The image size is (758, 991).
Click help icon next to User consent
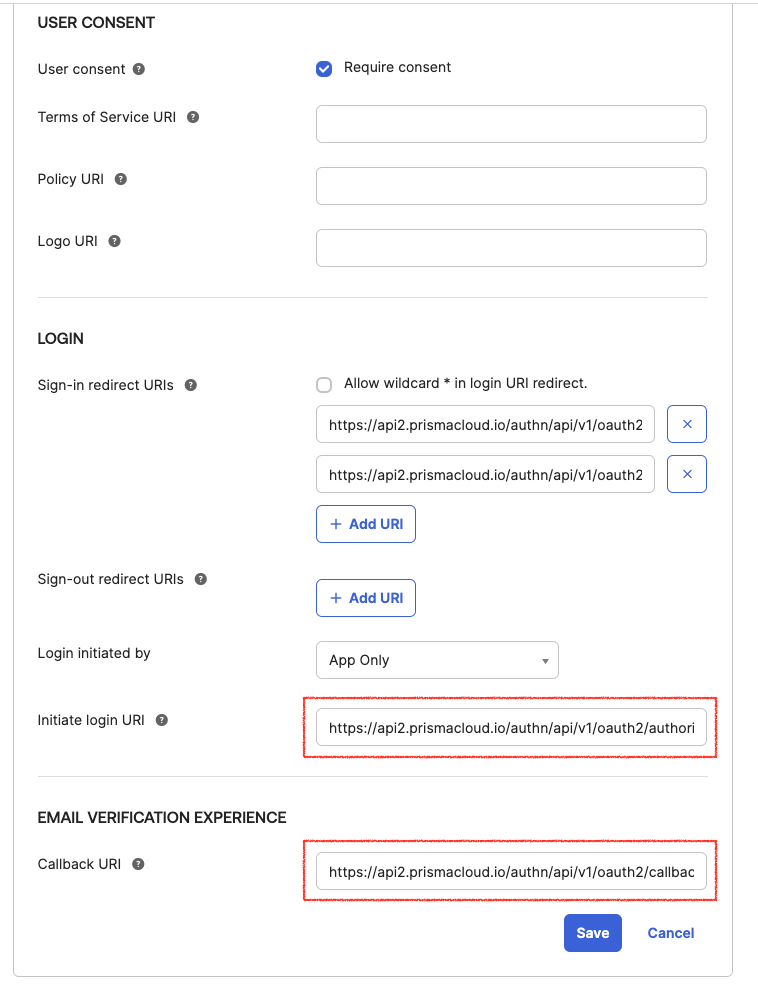[x=139, y=69]
